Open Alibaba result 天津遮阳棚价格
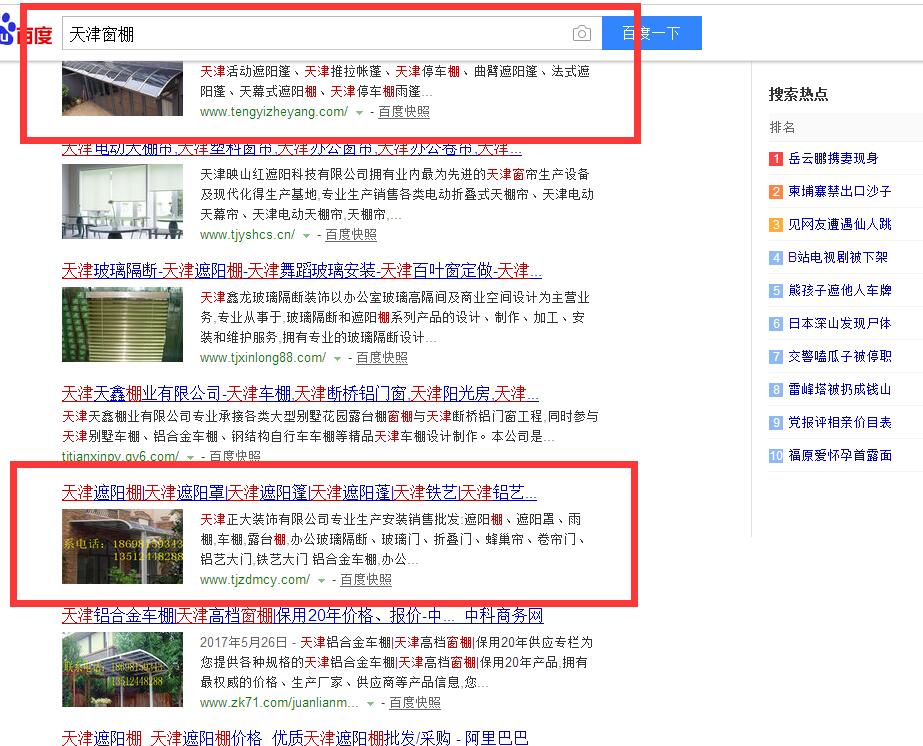The height and width of the screenshot is (746, 923). click(295, 738)
